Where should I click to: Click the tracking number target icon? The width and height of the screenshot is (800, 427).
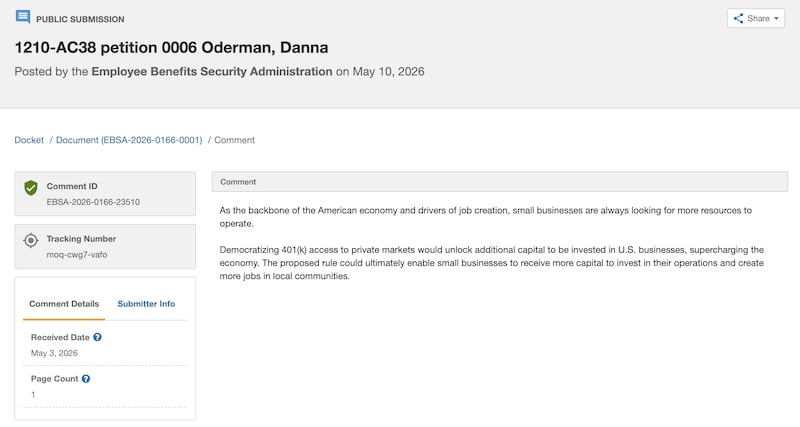tap(31, 240)
